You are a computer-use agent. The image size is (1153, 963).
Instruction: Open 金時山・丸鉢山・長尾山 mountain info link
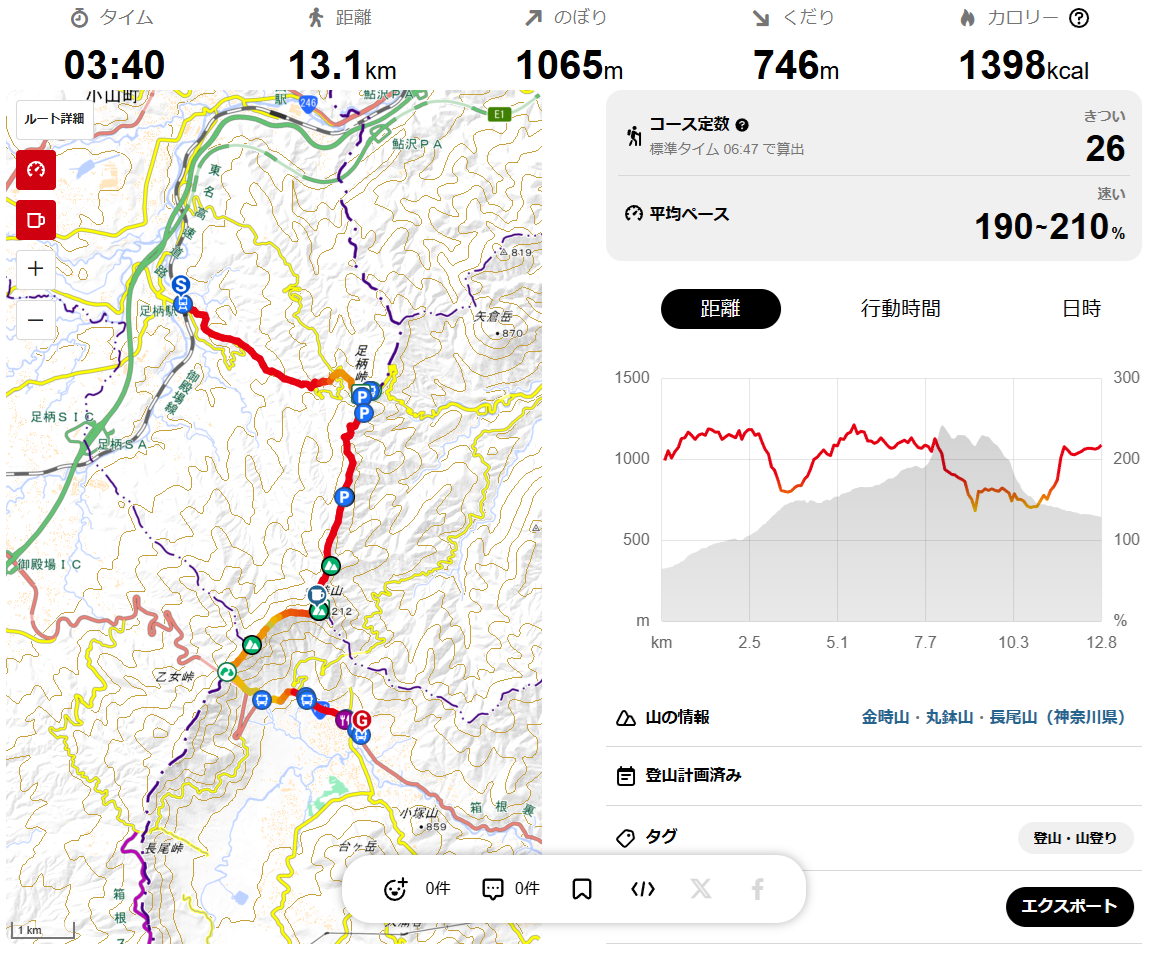tap(993, 717)
